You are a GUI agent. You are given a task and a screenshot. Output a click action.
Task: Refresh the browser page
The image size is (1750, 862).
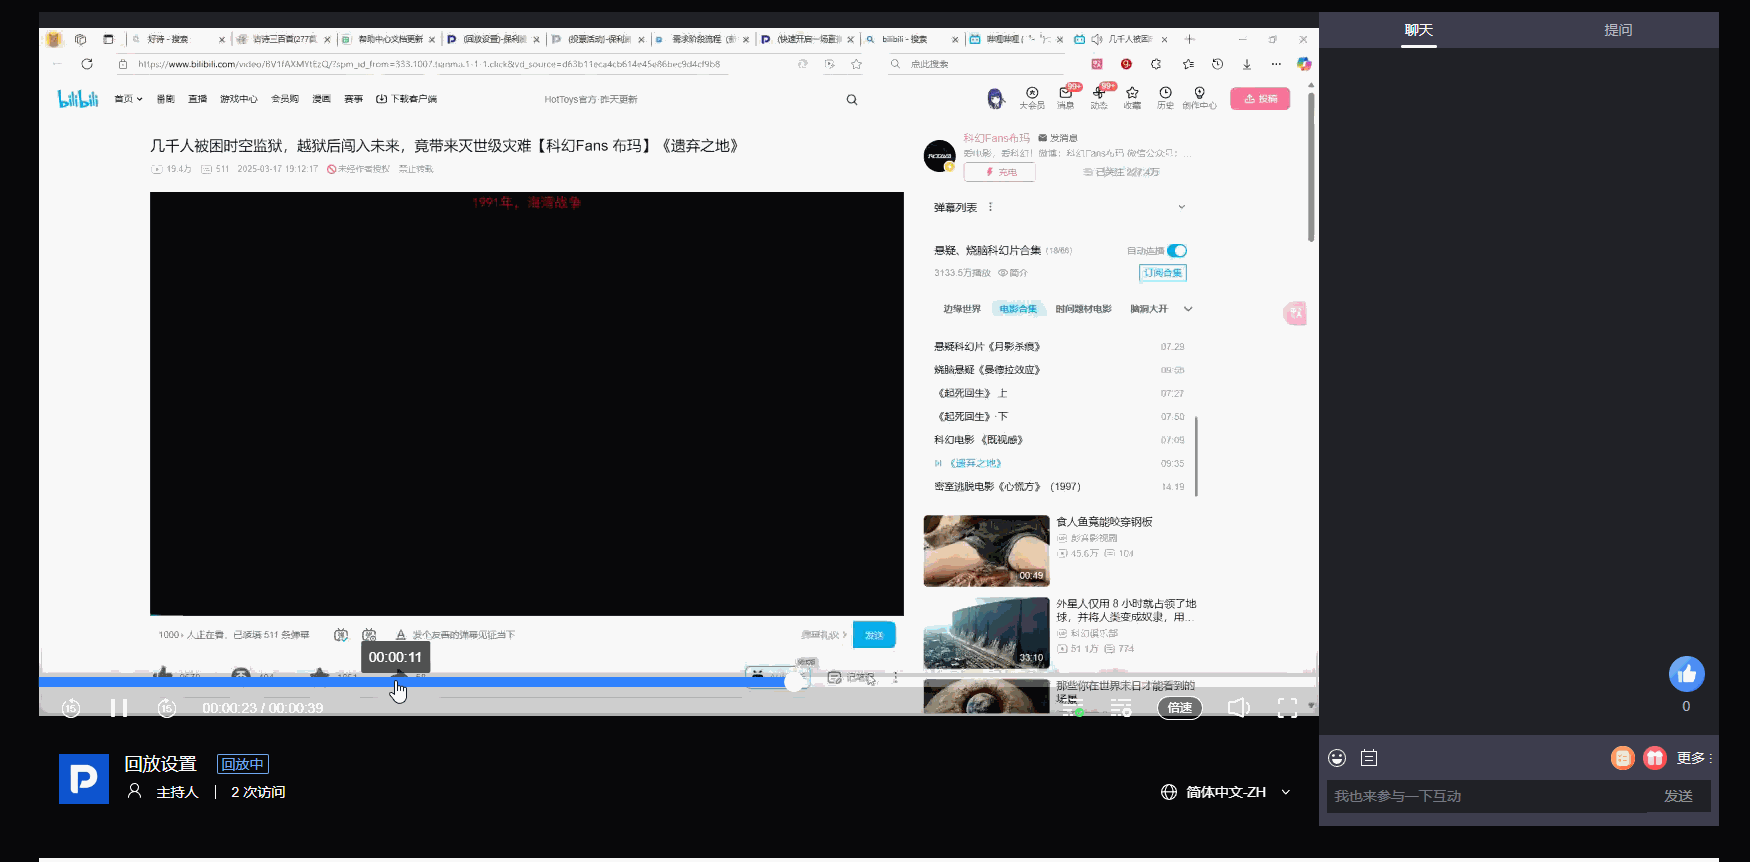[87, 64]
